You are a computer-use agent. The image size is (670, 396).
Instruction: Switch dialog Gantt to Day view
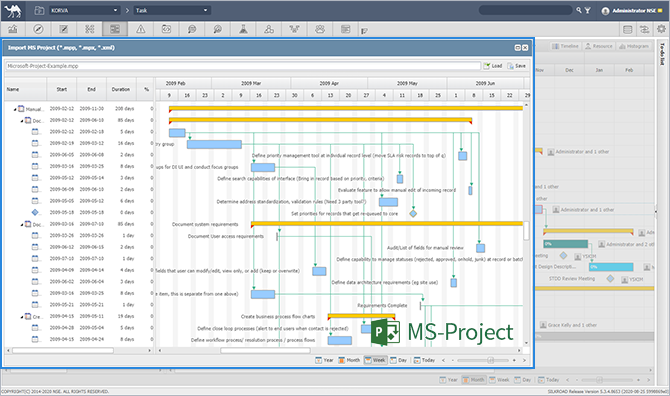click(x=398, y=360)
